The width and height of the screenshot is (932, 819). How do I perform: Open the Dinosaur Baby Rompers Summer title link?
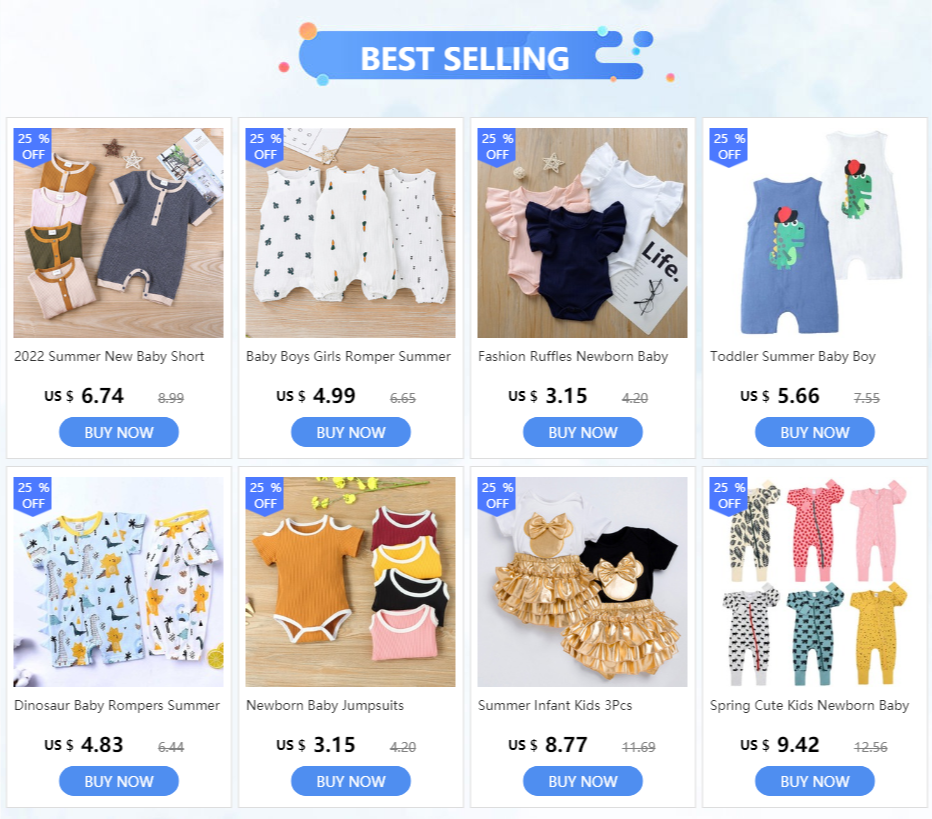point(117,705)
